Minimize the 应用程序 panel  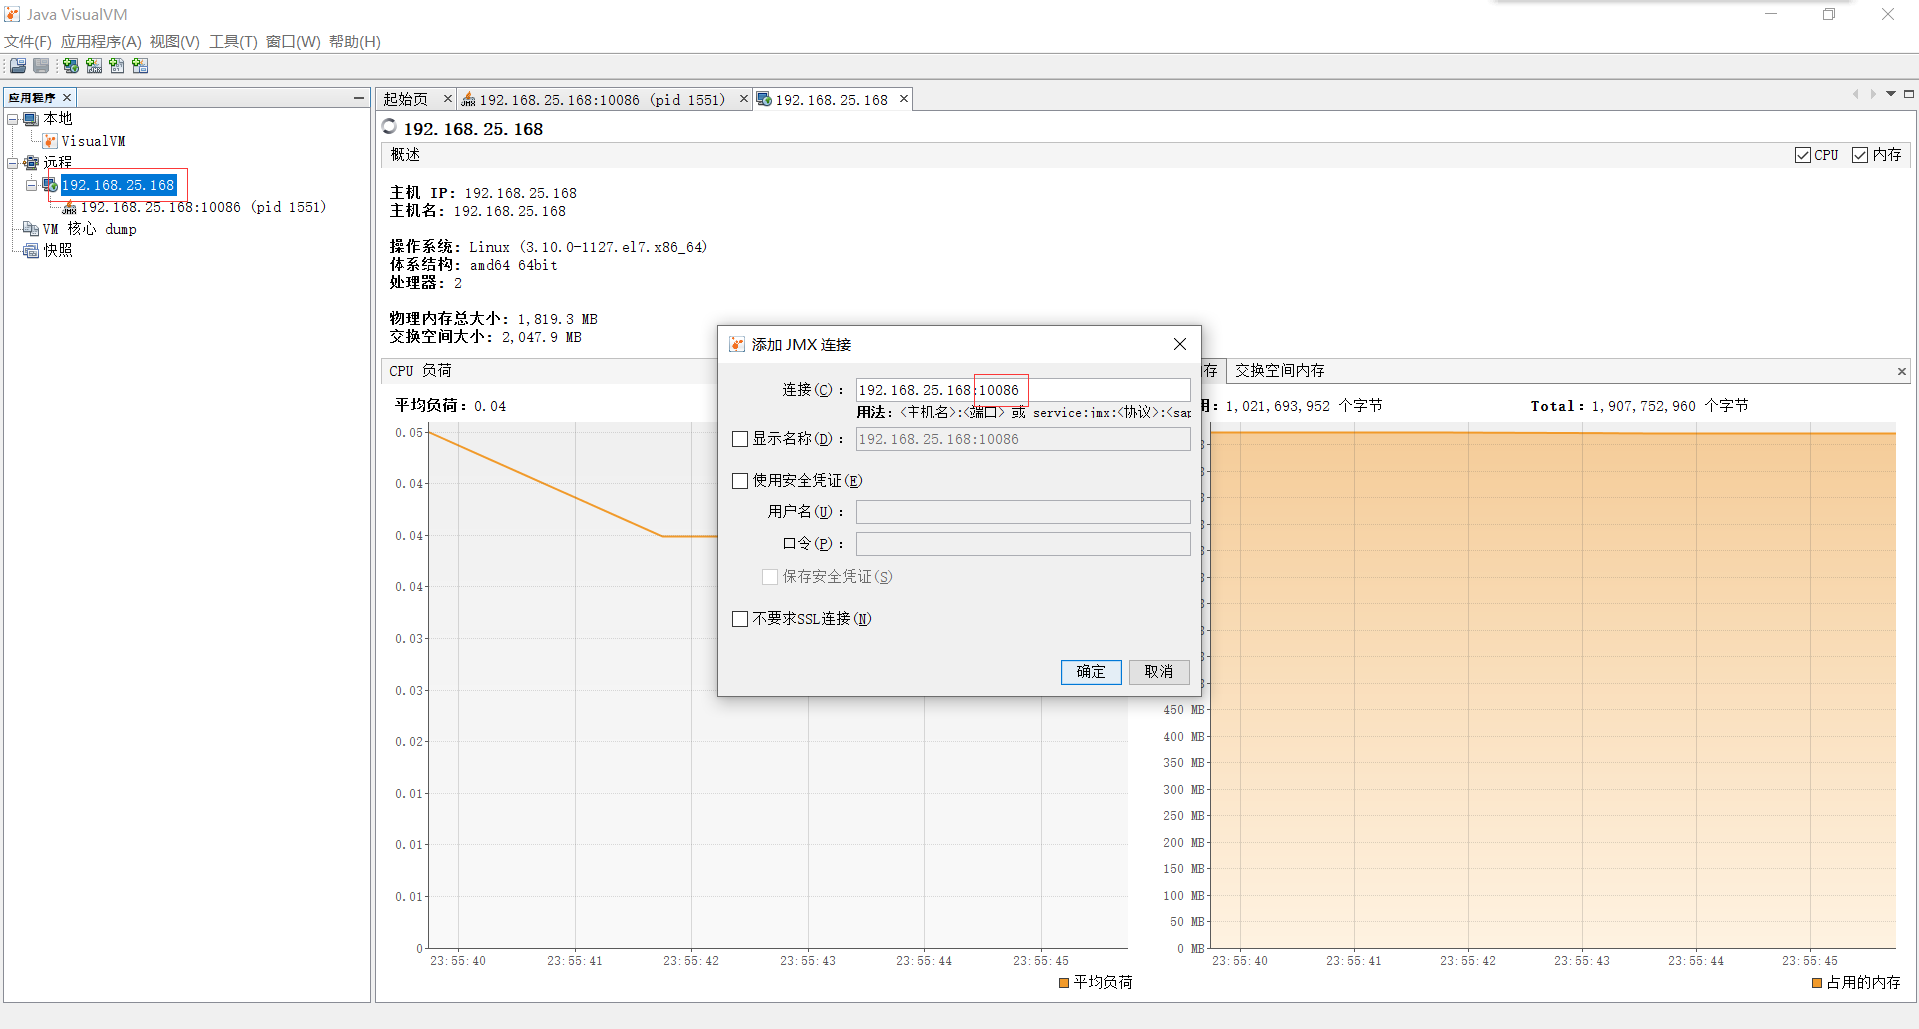click(359, 98)
